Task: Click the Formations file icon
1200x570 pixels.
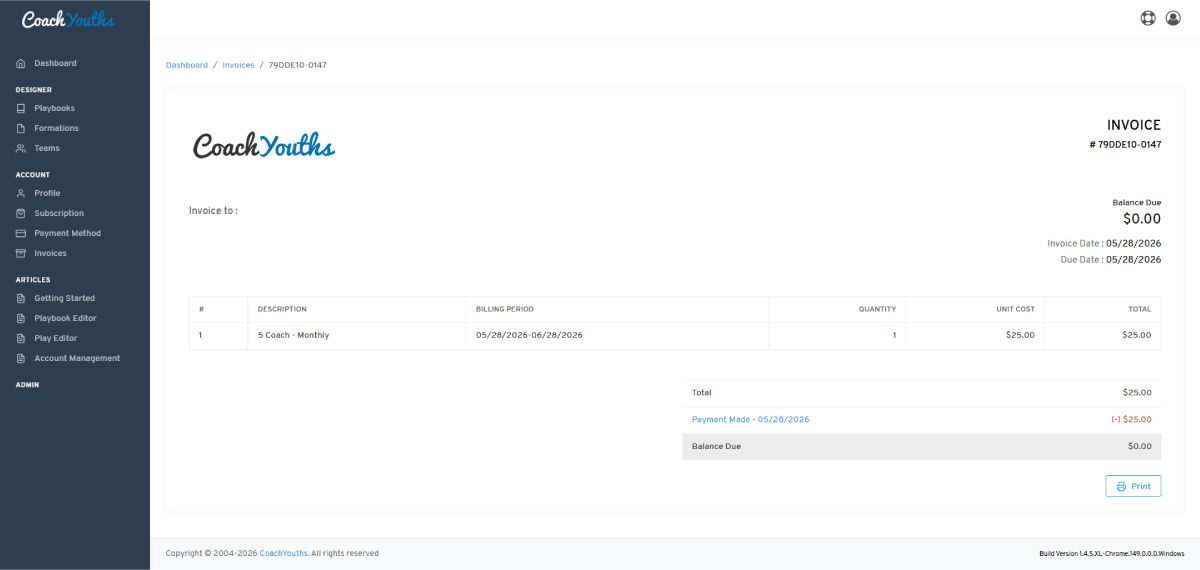Action: 21,128
